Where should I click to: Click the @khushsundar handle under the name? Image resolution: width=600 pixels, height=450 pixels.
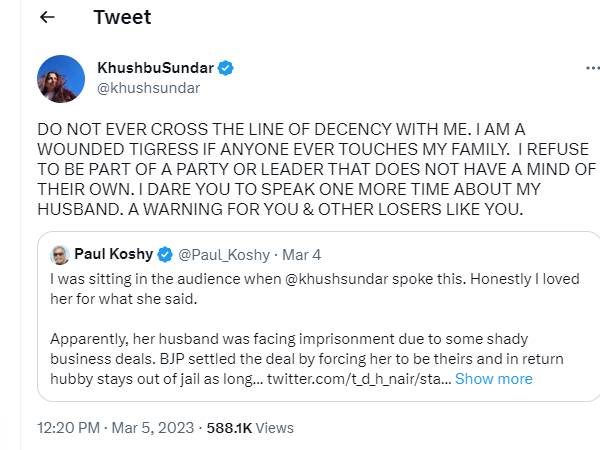click(x=148, y=87)
